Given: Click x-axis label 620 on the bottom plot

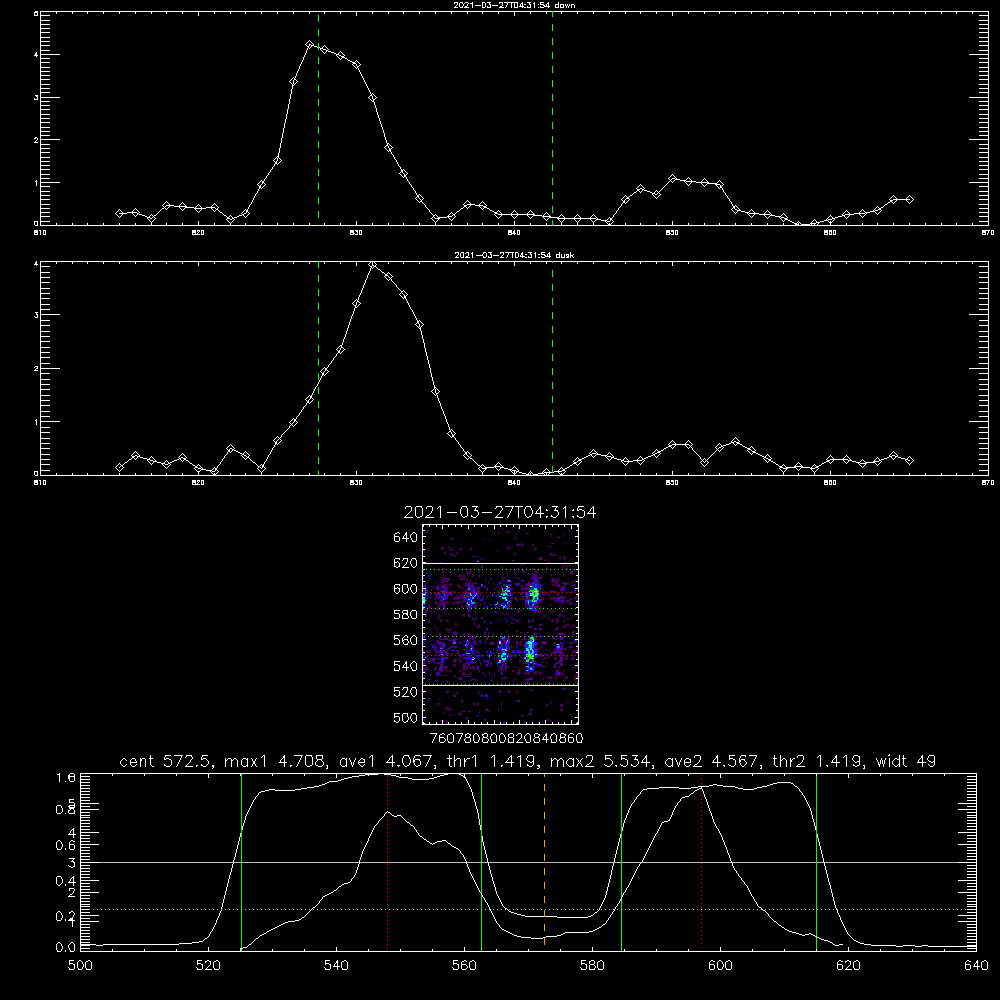Looking at the screenshot, I should 848,966.
